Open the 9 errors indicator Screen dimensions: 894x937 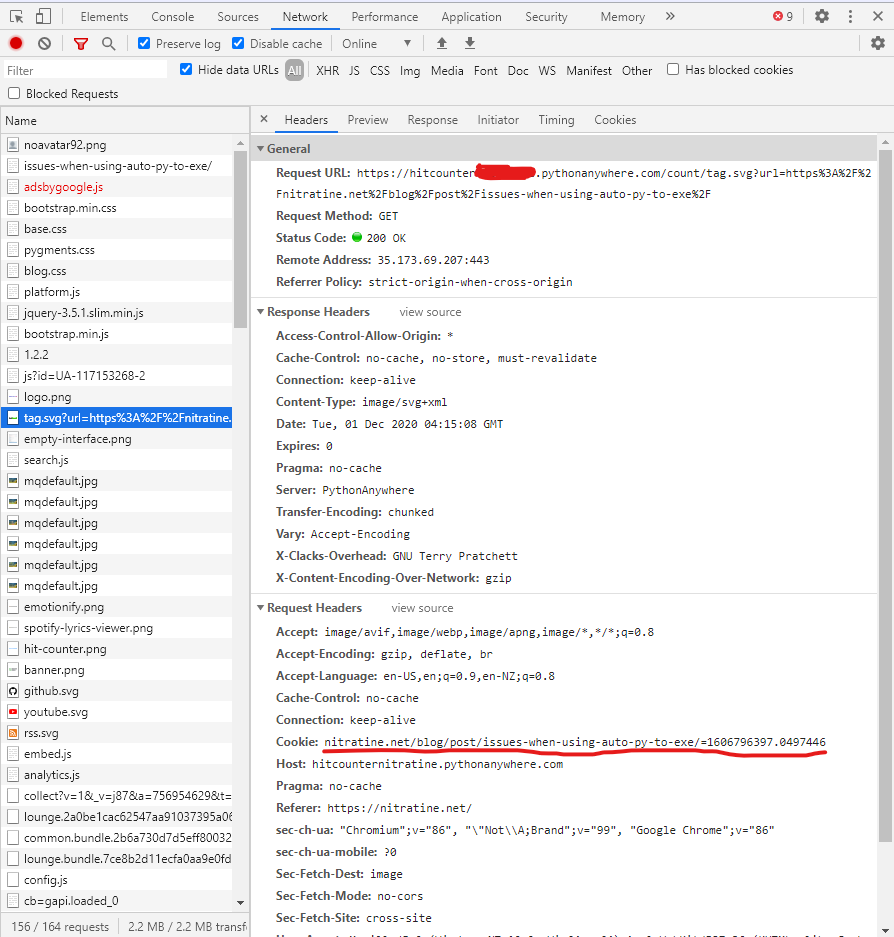click(782, 16)
